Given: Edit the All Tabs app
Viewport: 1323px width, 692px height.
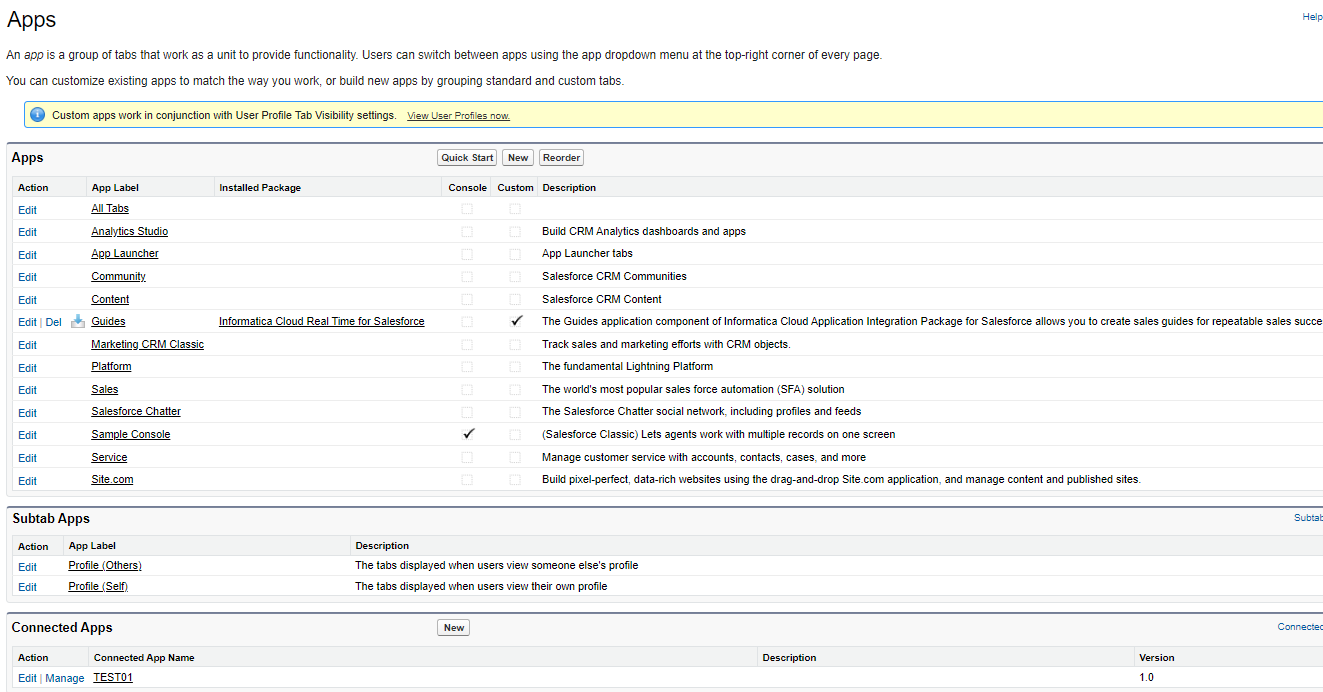Looking at the screenshot, I should (27, 210).
